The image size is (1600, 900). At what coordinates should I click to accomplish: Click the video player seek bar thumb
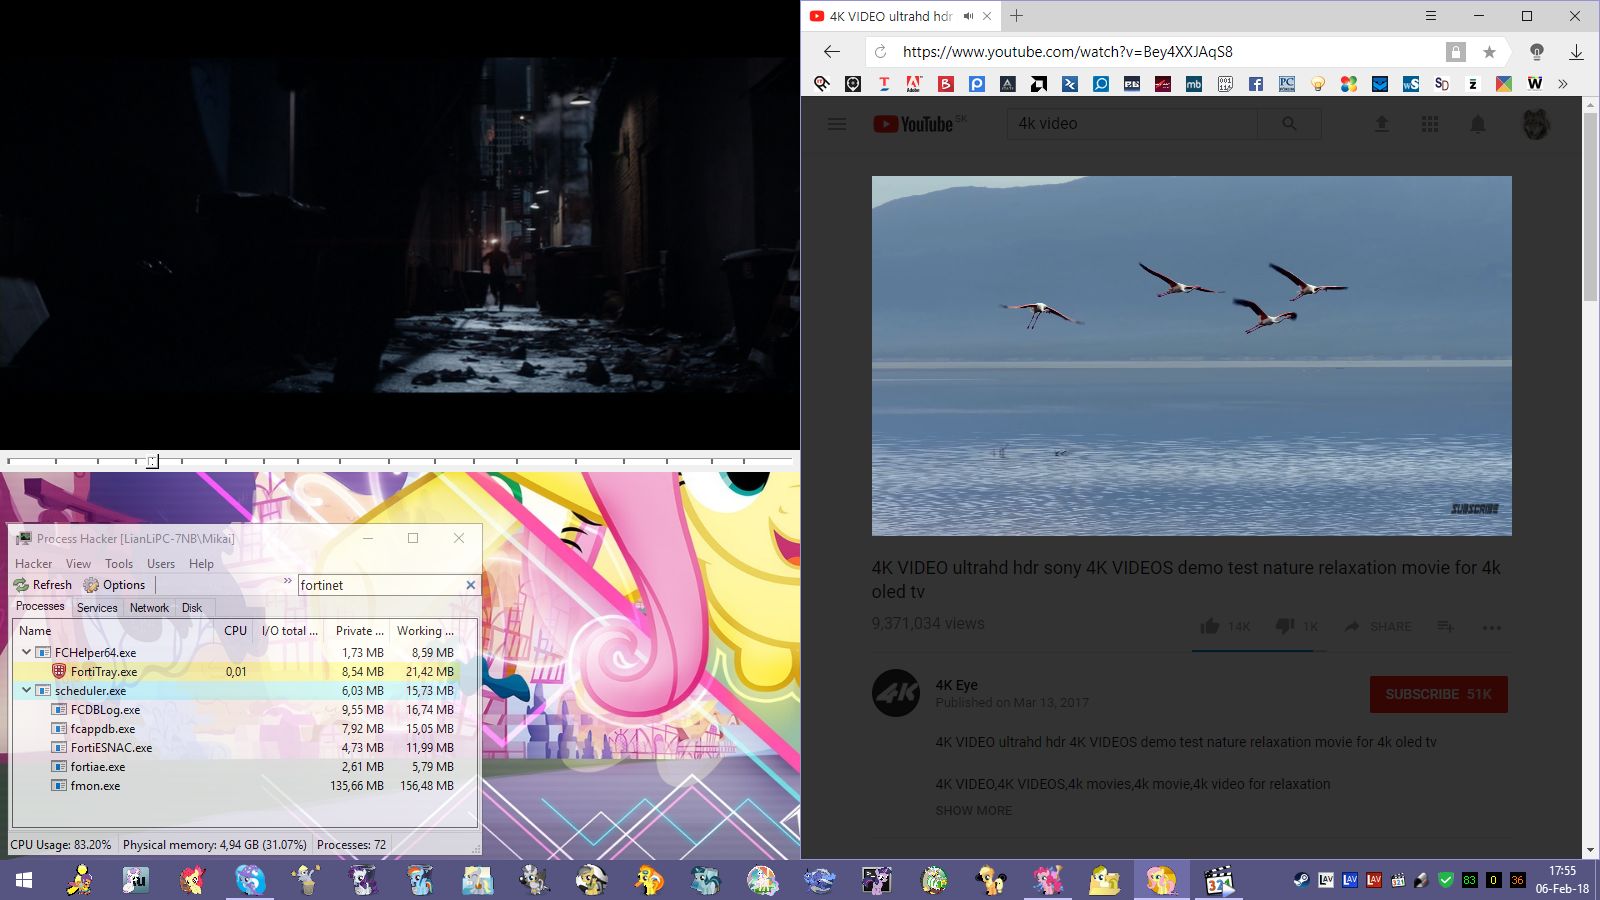point(152,461)
